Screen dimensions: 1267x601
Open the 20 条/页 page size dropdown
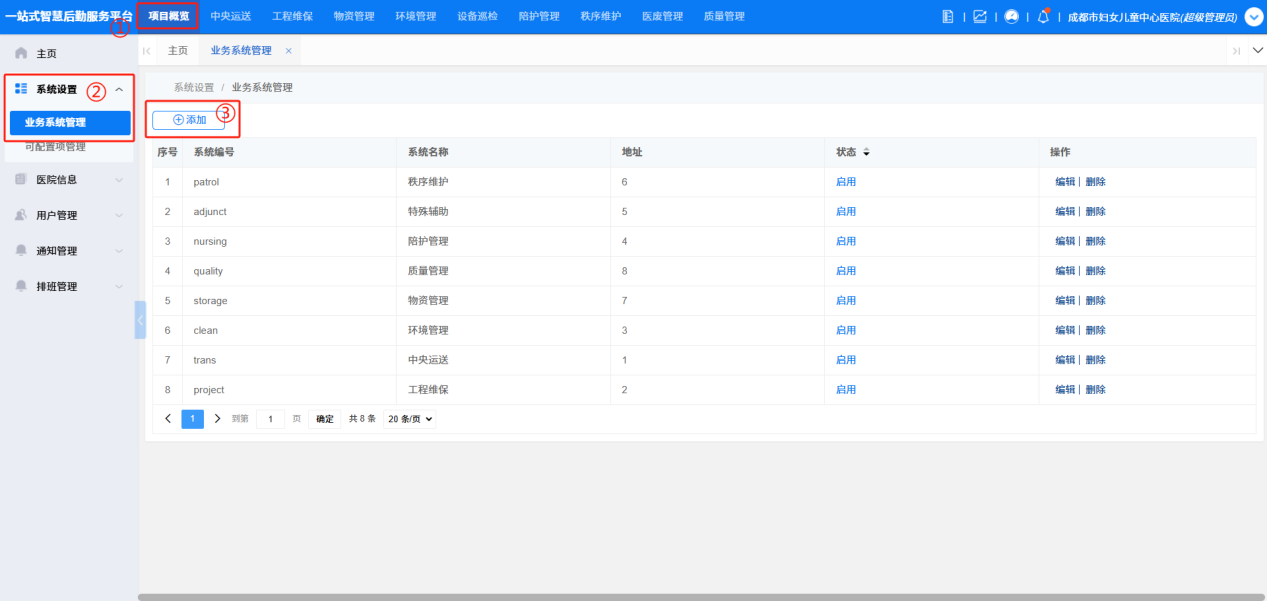[x=410, y=419]
